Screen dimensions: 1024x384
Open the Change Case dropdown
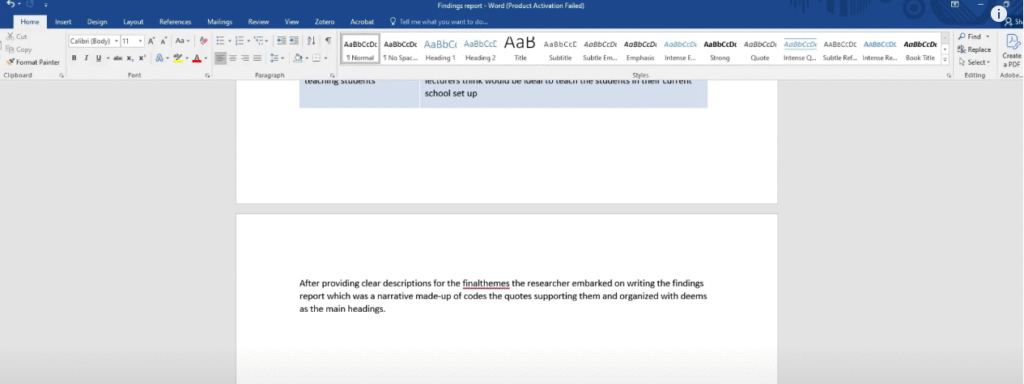(x=183, y=40)
